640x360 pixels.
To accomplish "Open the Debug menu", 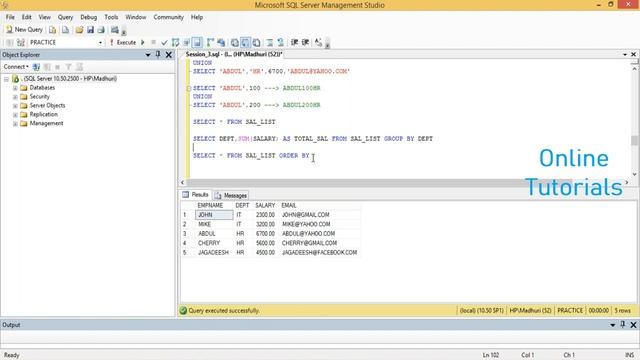I will tap(89, 17).
